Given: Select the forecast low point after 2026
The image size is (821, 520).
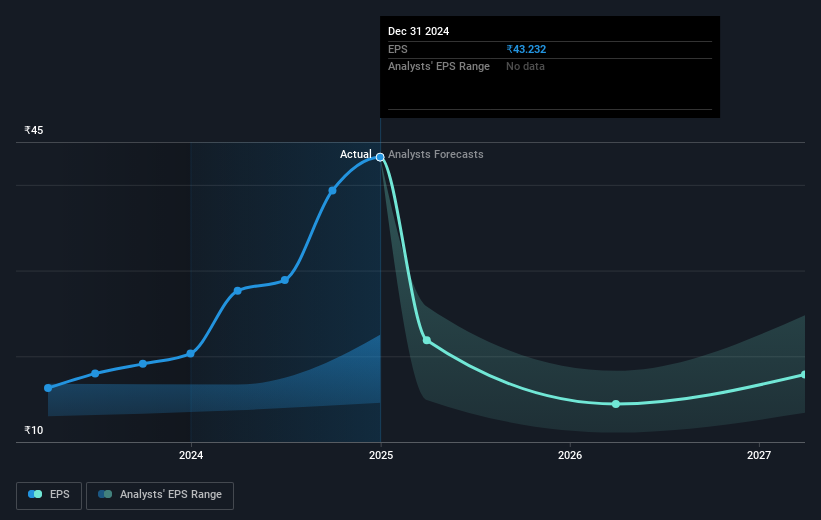Looking at the screenshot, I should 616,404.
